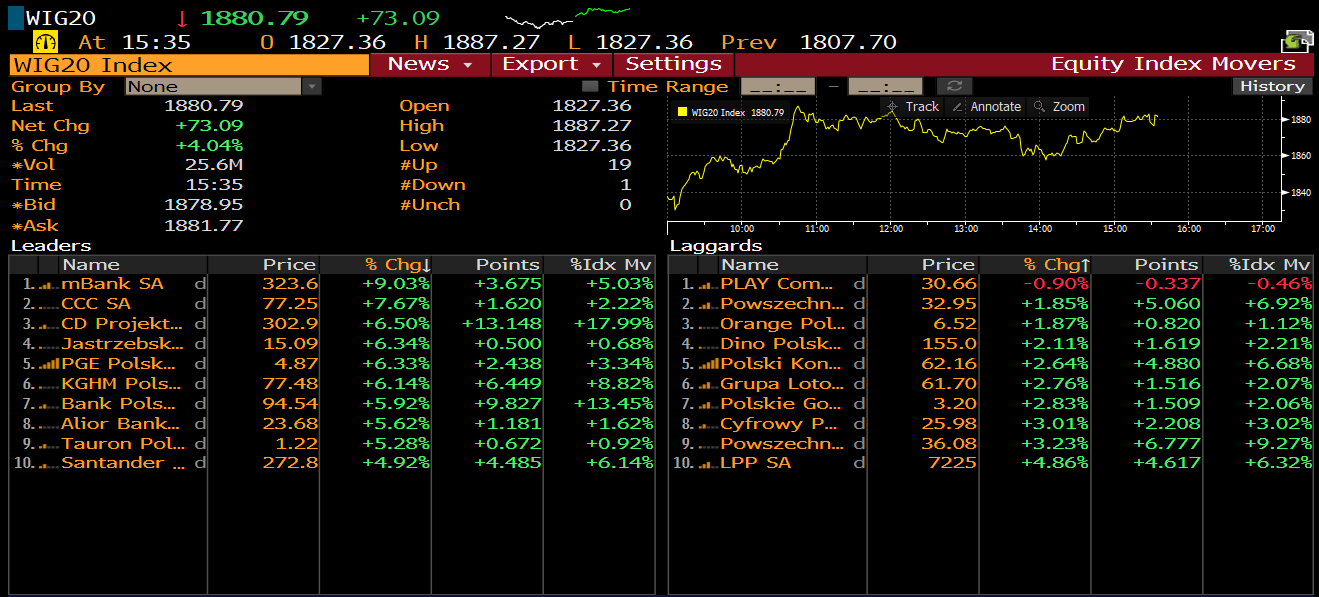This screenshot has height=597, width=1319.
Task: Click the +17.99% index move for CD Projekt
Action: [613, 325]
